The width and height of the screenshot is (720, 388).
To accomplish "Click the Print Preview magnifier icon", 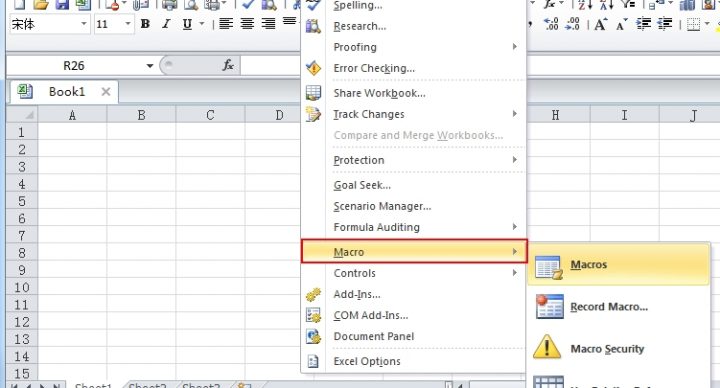I will point(191,5).
